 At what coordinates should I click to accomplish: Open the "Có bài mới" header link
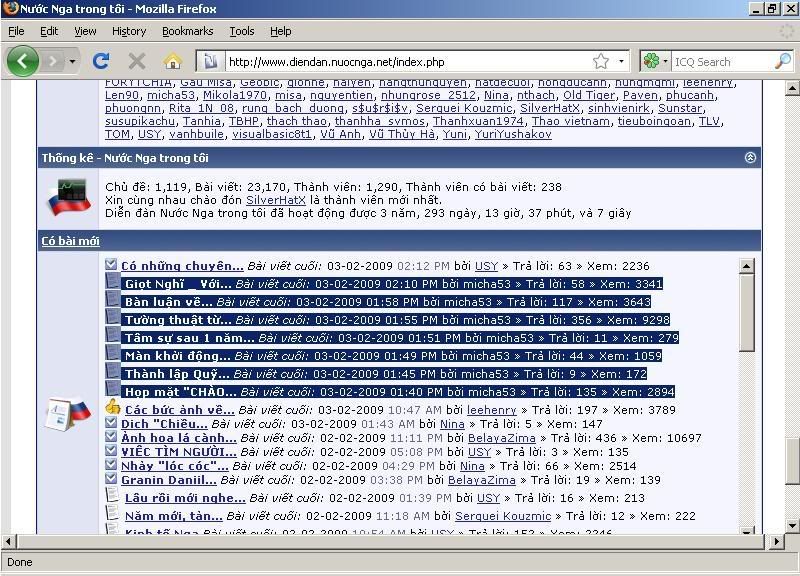[70, 241]
